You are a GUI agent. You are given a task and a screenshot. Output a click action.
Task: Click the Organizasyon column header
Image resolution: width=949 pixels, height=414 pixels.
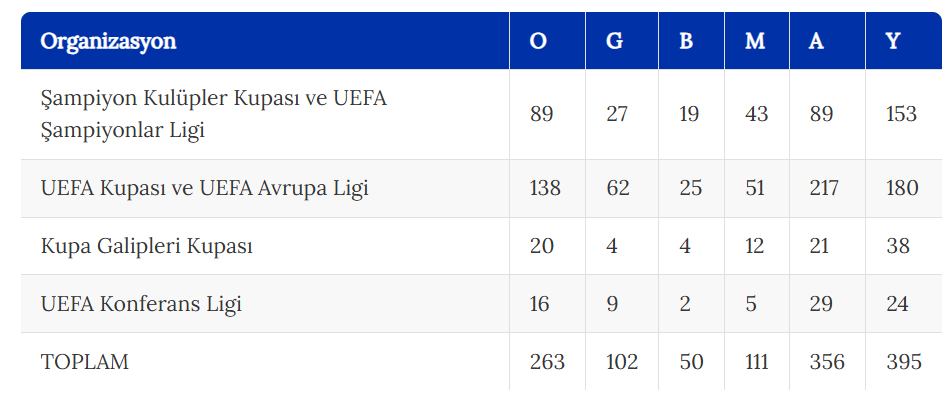point(108,41)
